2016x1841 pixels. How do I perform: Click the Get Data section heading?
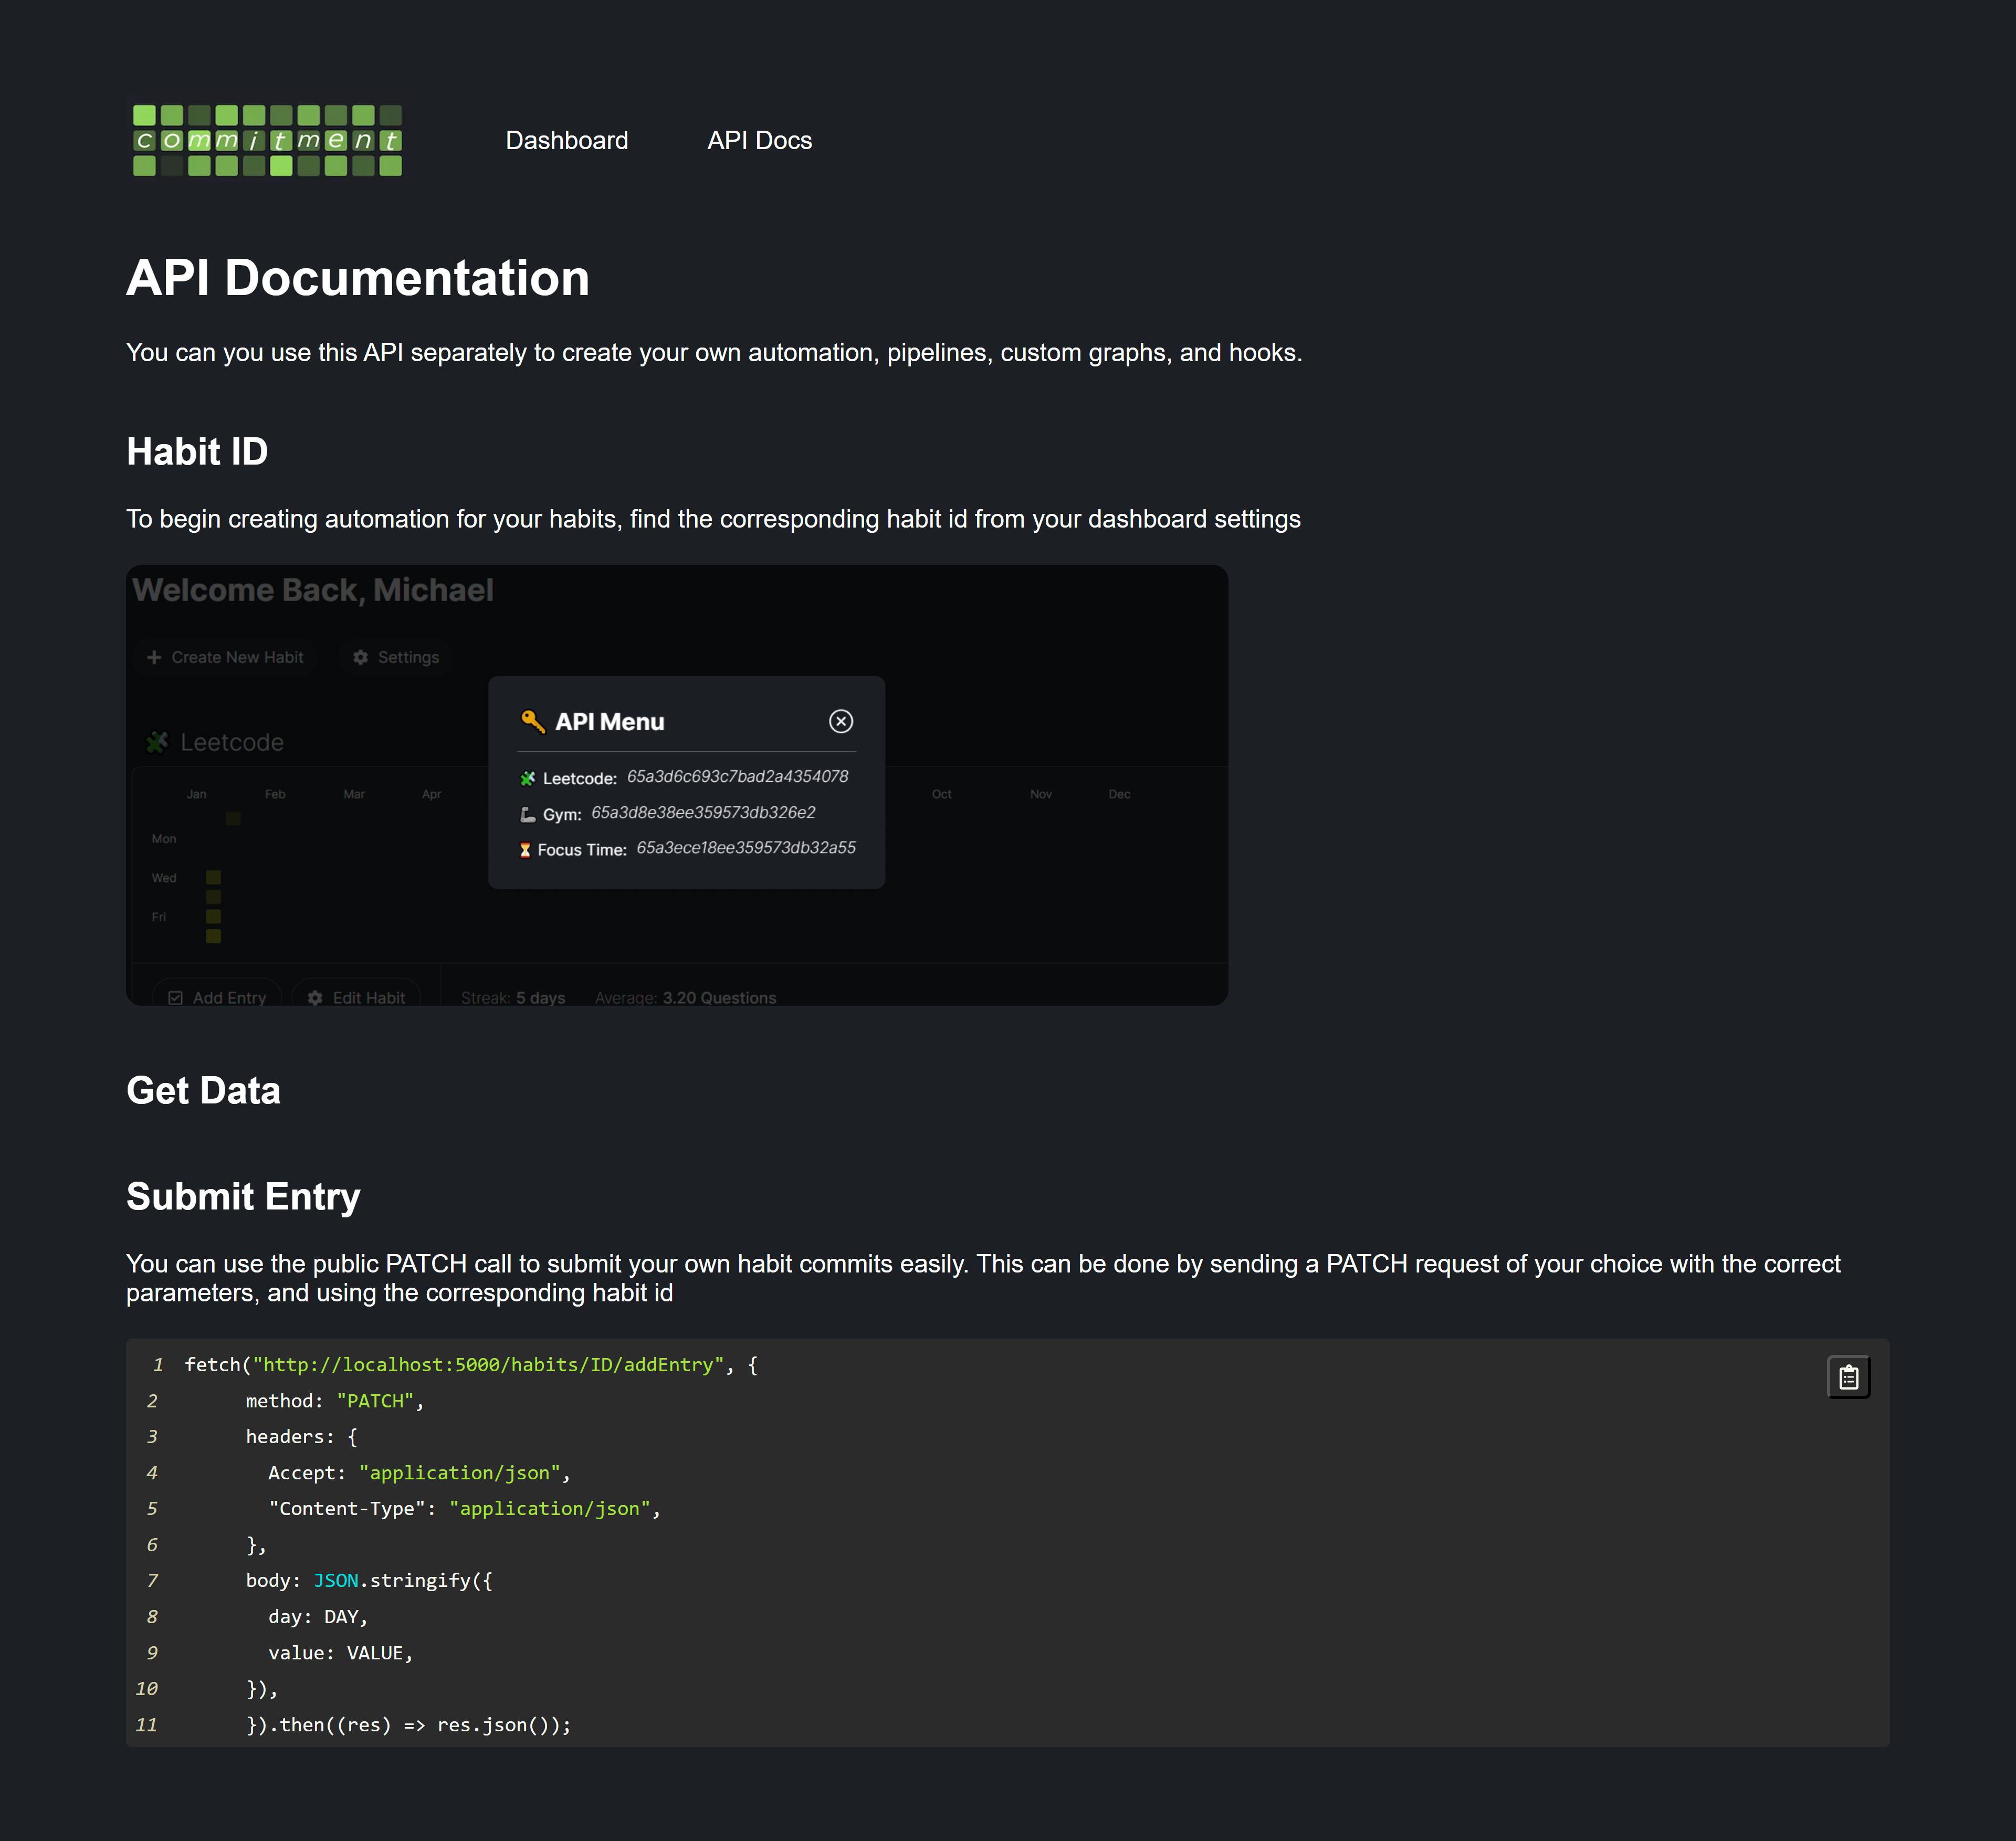pyautogui.click(x=203, y=1090)
